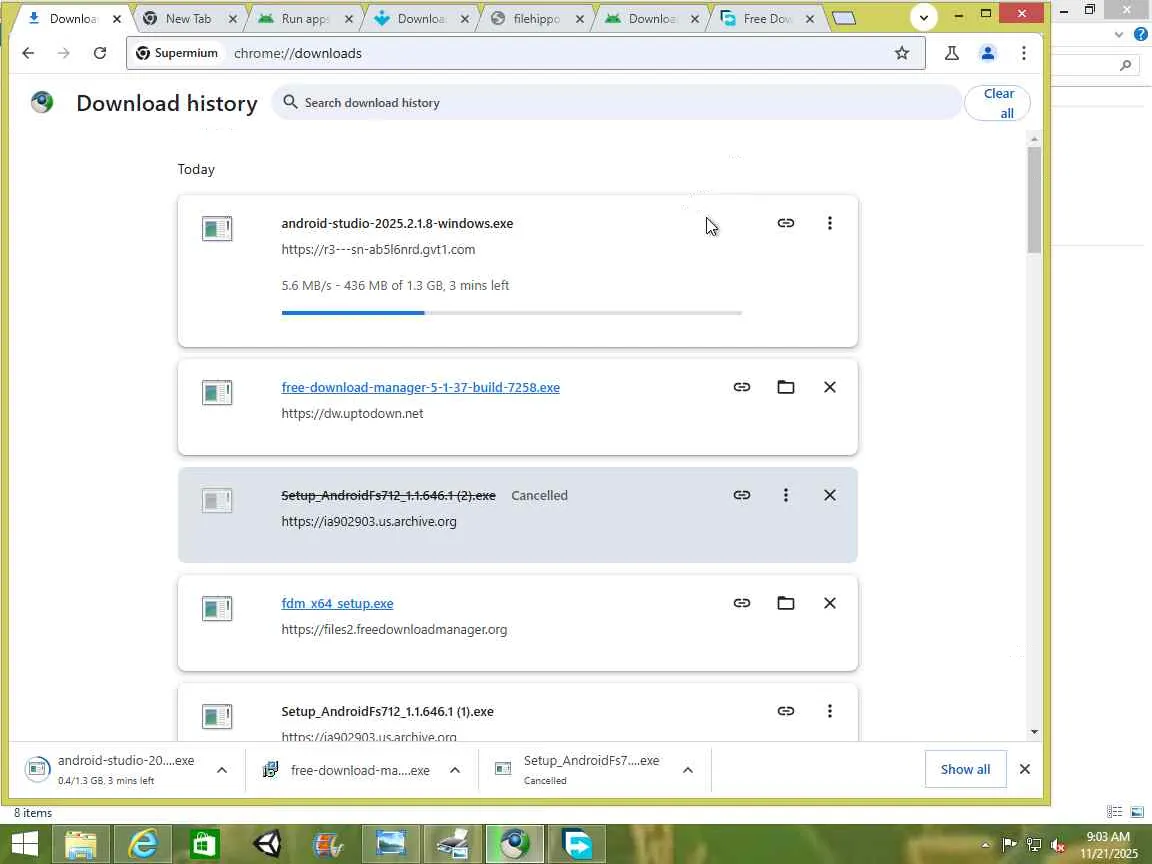Switch to the filehippo tab
Screen dimensions: 1152x864
pos(535,19)
